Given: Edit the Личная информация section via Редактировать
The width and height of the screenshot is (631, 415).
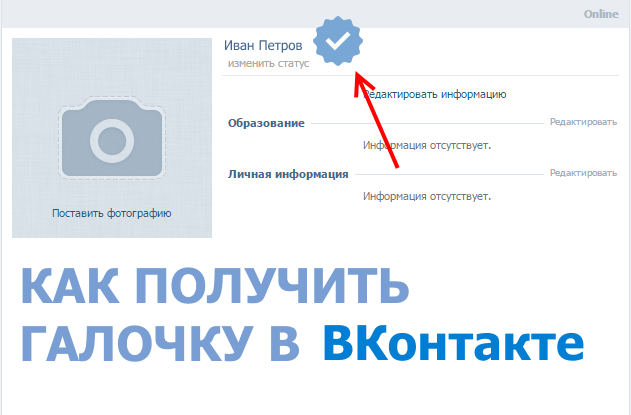Looking at the screenshot, I should pyautogui.click(x=583, y=173).
